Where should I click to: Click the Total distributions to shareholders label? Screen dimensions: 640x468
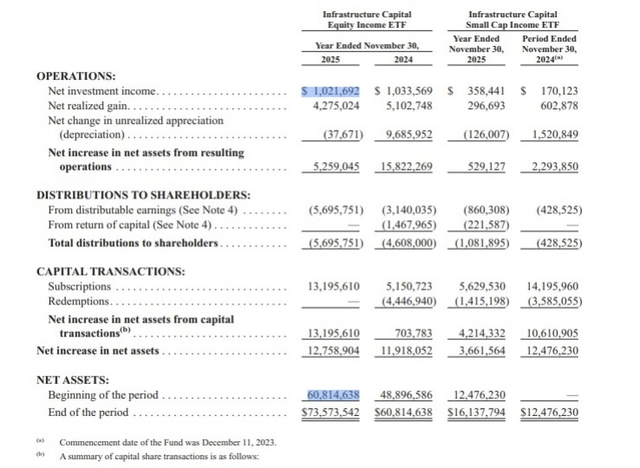click(x=133, y=243)
